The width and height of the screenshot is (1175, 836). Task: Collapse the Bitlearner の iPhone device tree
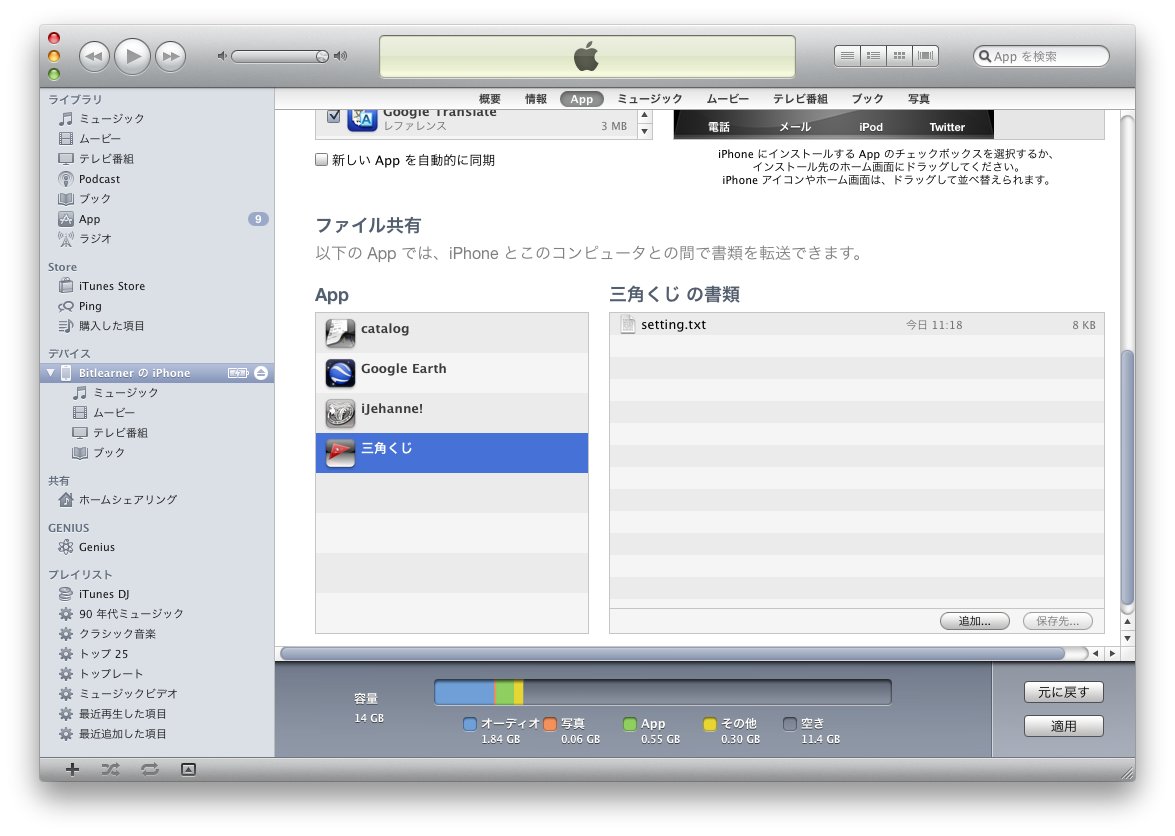[x=50, y=372]
